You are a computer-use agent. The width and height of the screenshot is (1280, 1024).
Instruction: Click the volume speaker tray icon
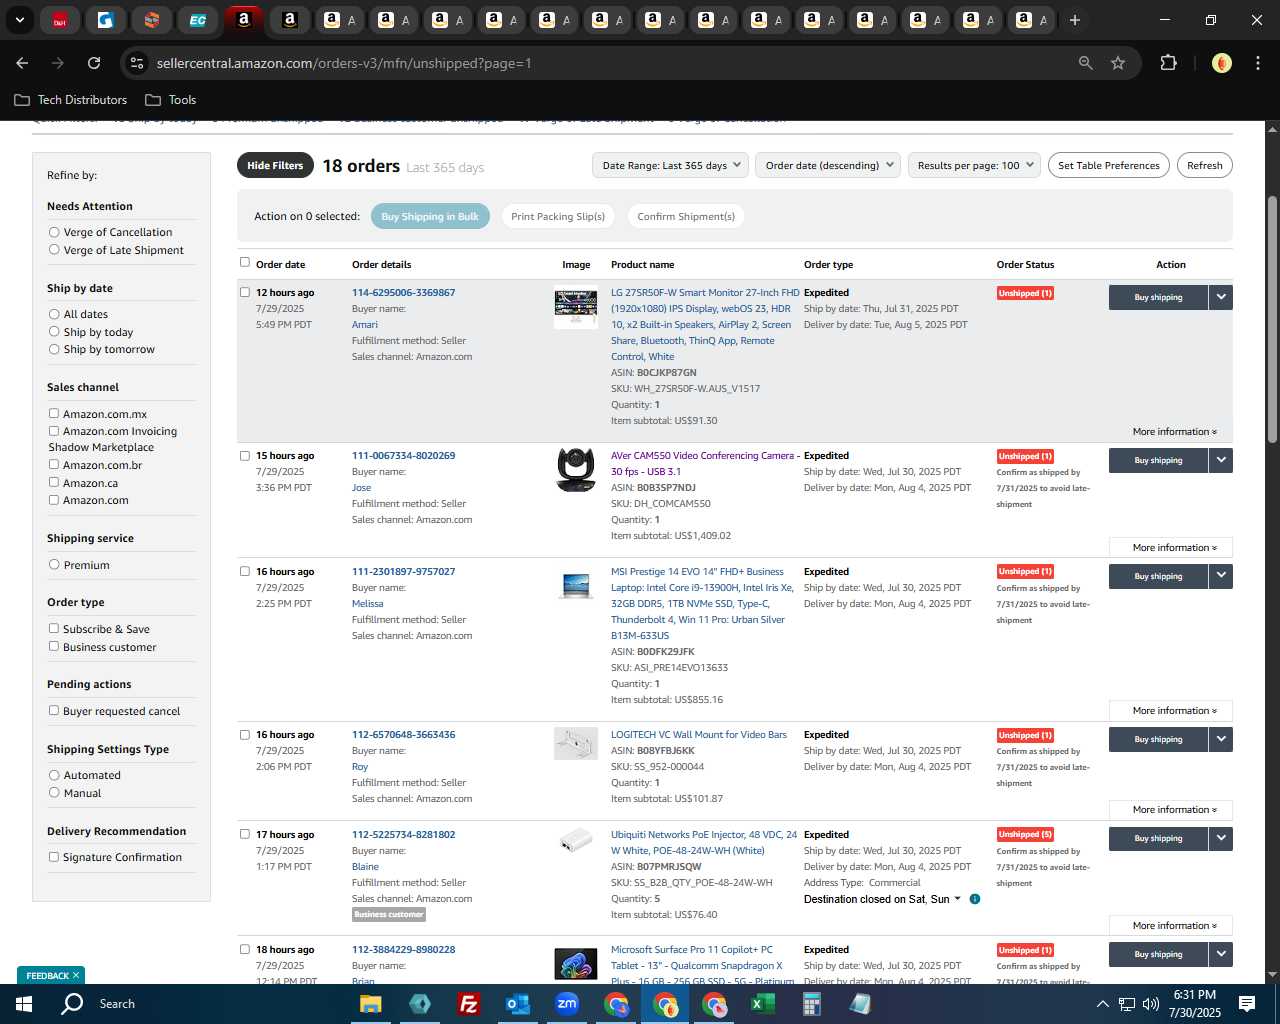(1151, 1004)
